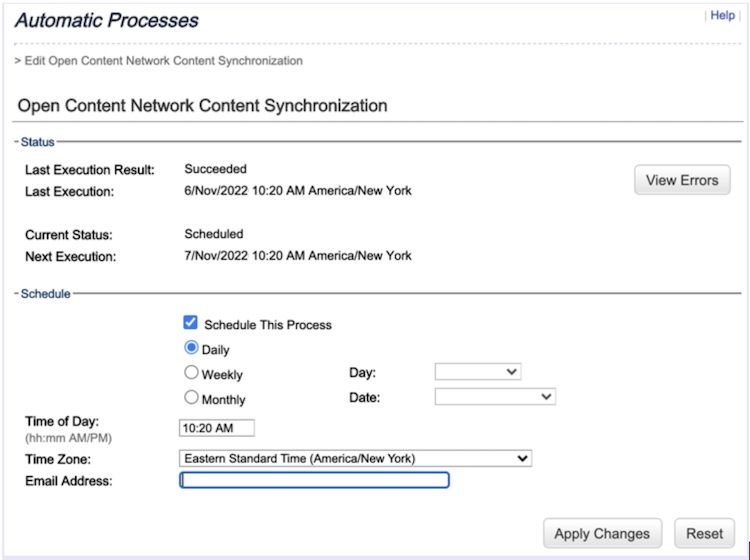The height and width of the screenshot is (560, 750).
Task: Choose the Weekly schedule option
Action: click(x=191, y=374)
